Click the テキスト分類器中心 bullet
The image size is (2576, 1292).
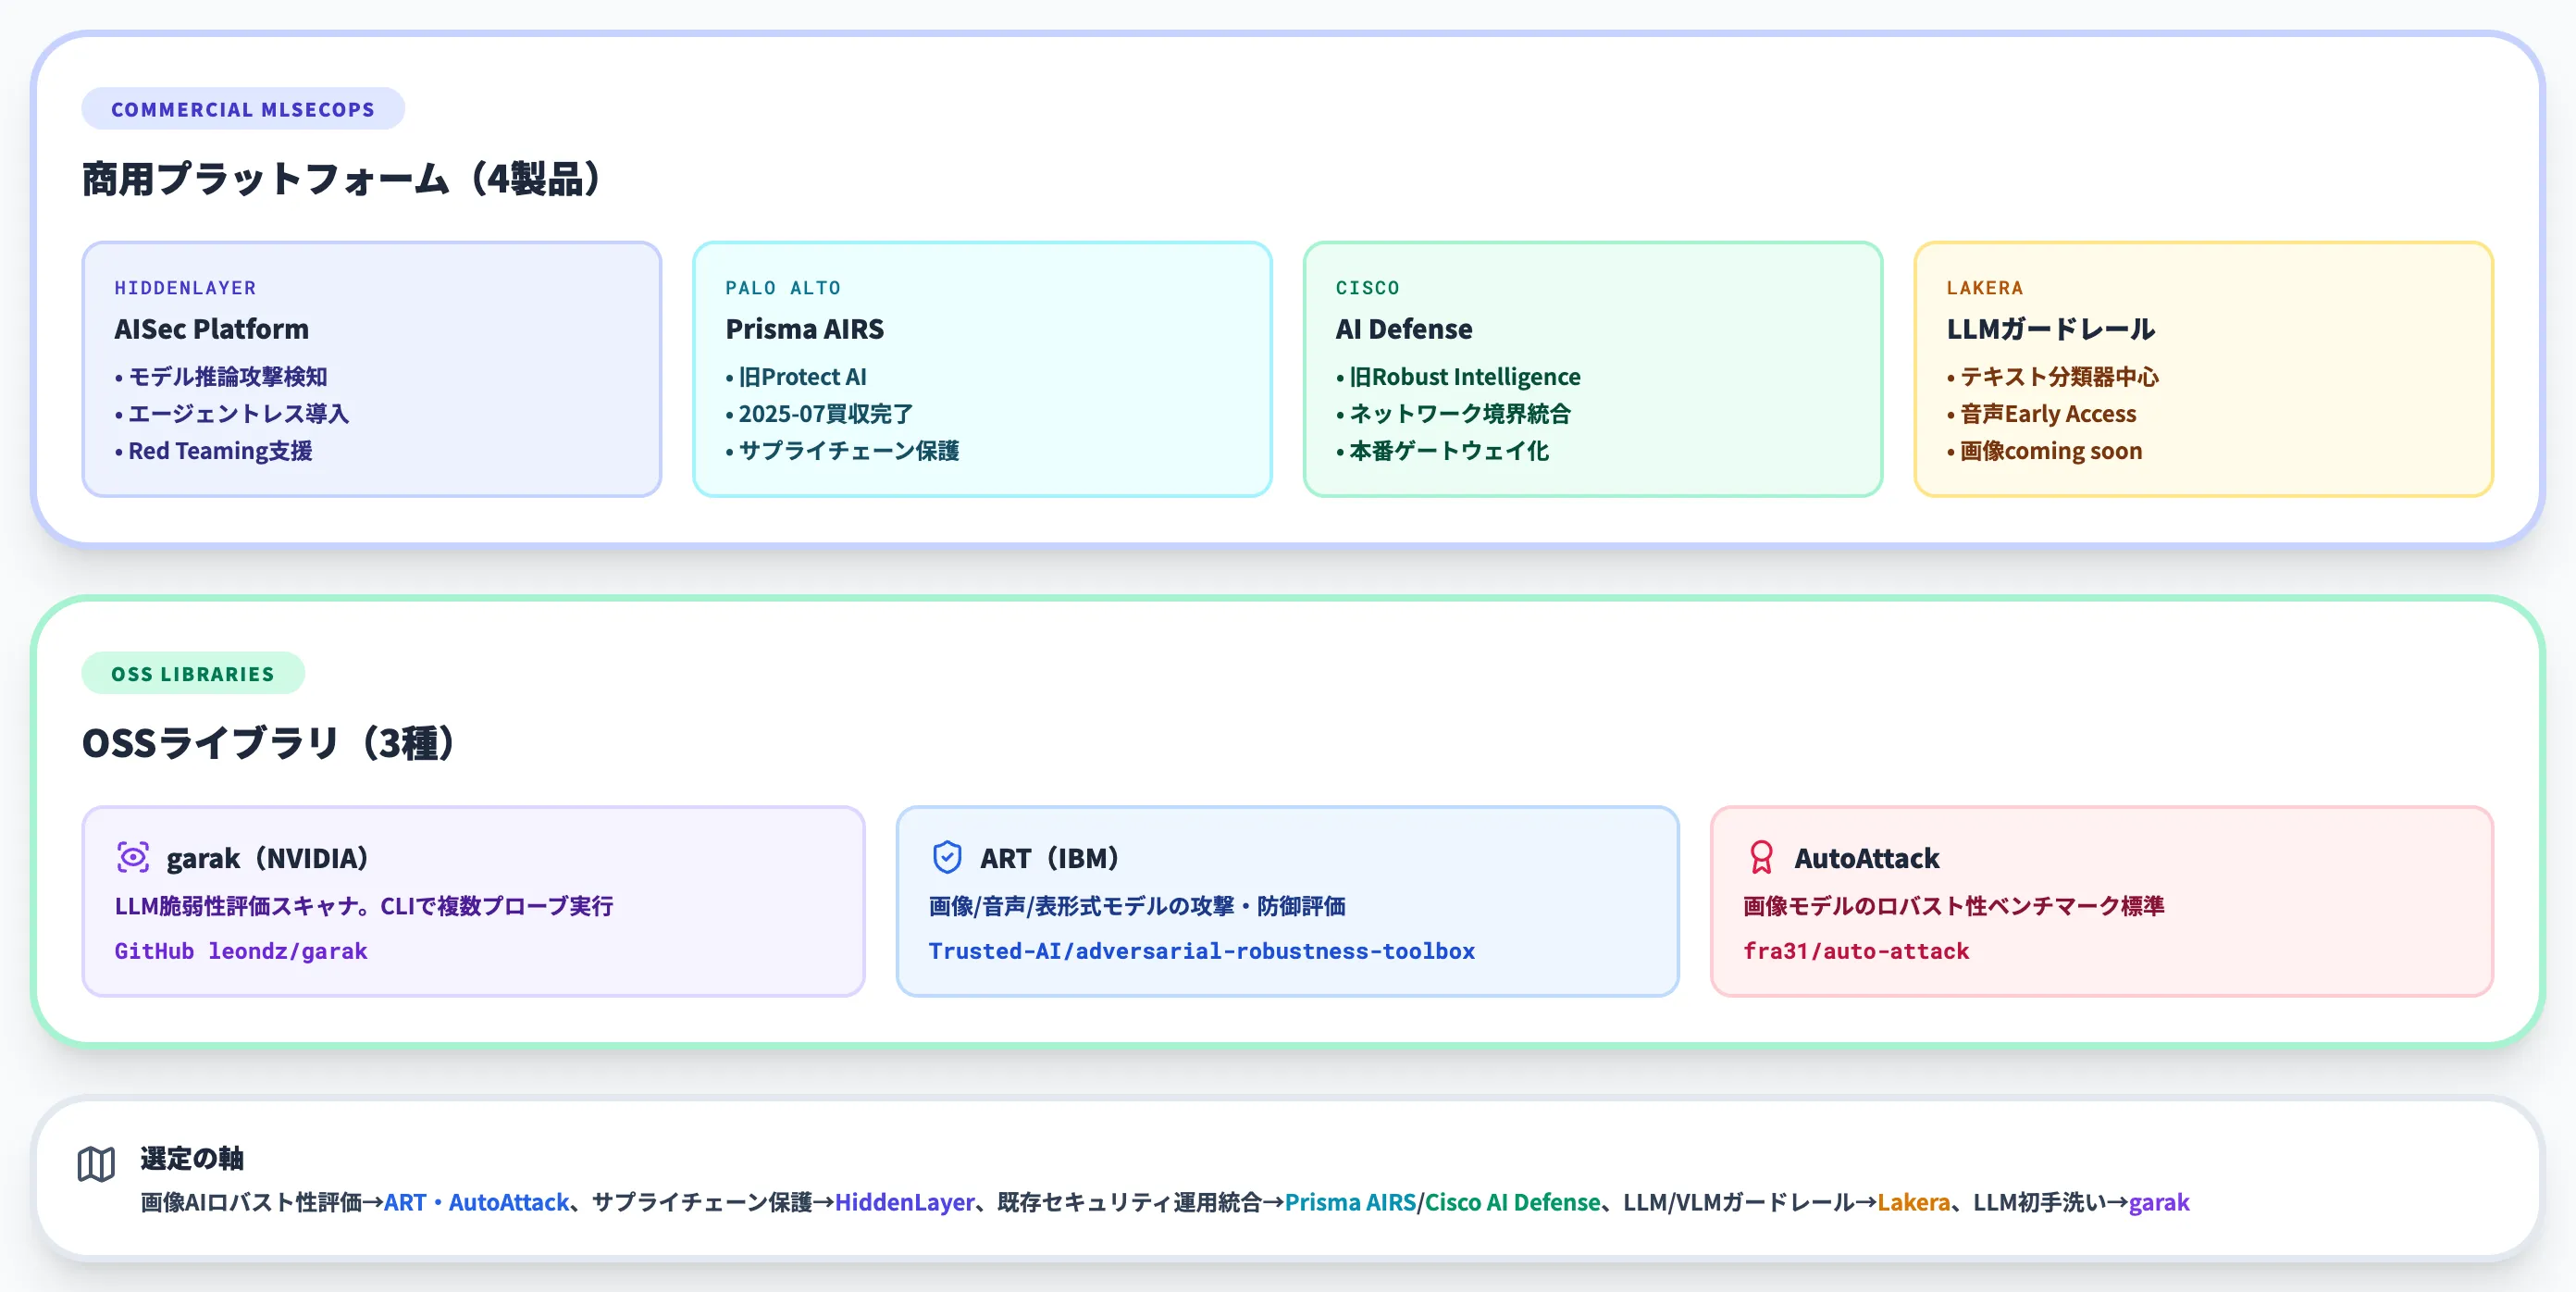2052,377
